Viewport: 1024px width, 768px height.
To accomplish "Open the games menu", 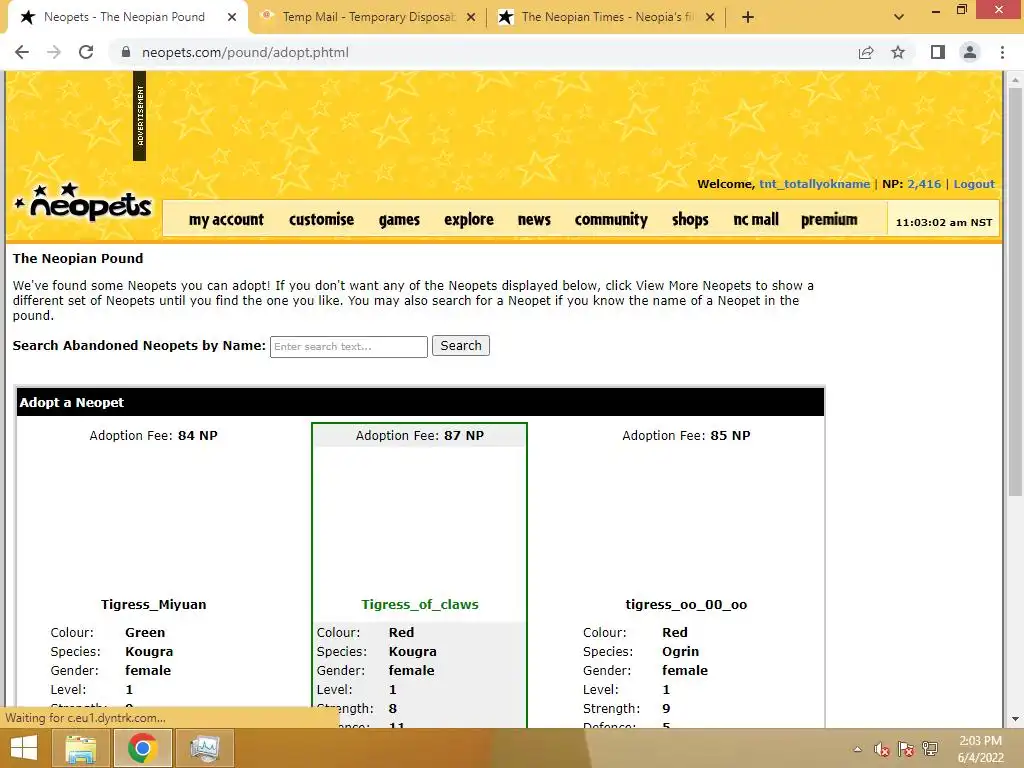I will click(399, 219).
